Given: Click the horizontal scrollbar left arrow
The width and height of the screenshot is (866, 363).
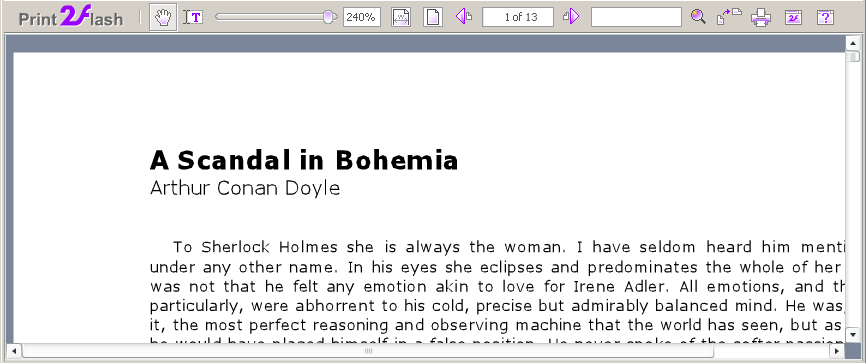Looking at the screenshot, I should pos(14,351).
